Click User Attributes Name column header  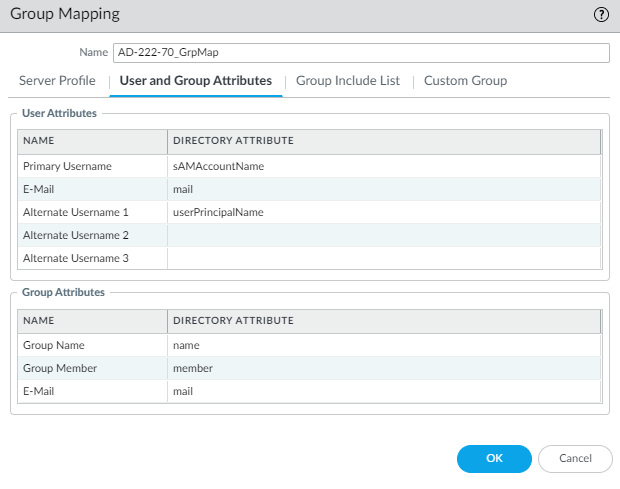[x=92, y=141]
